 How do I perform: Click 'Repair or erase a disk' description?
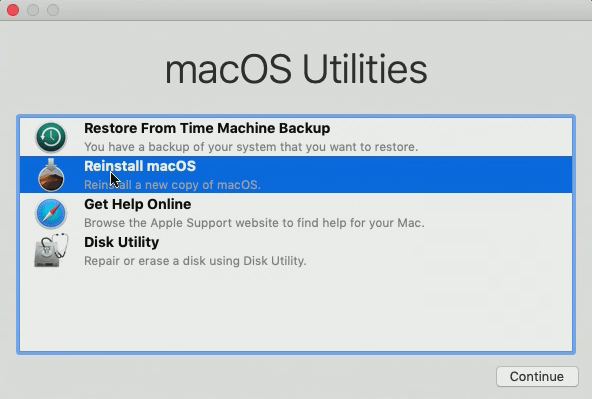pos(195,261)
